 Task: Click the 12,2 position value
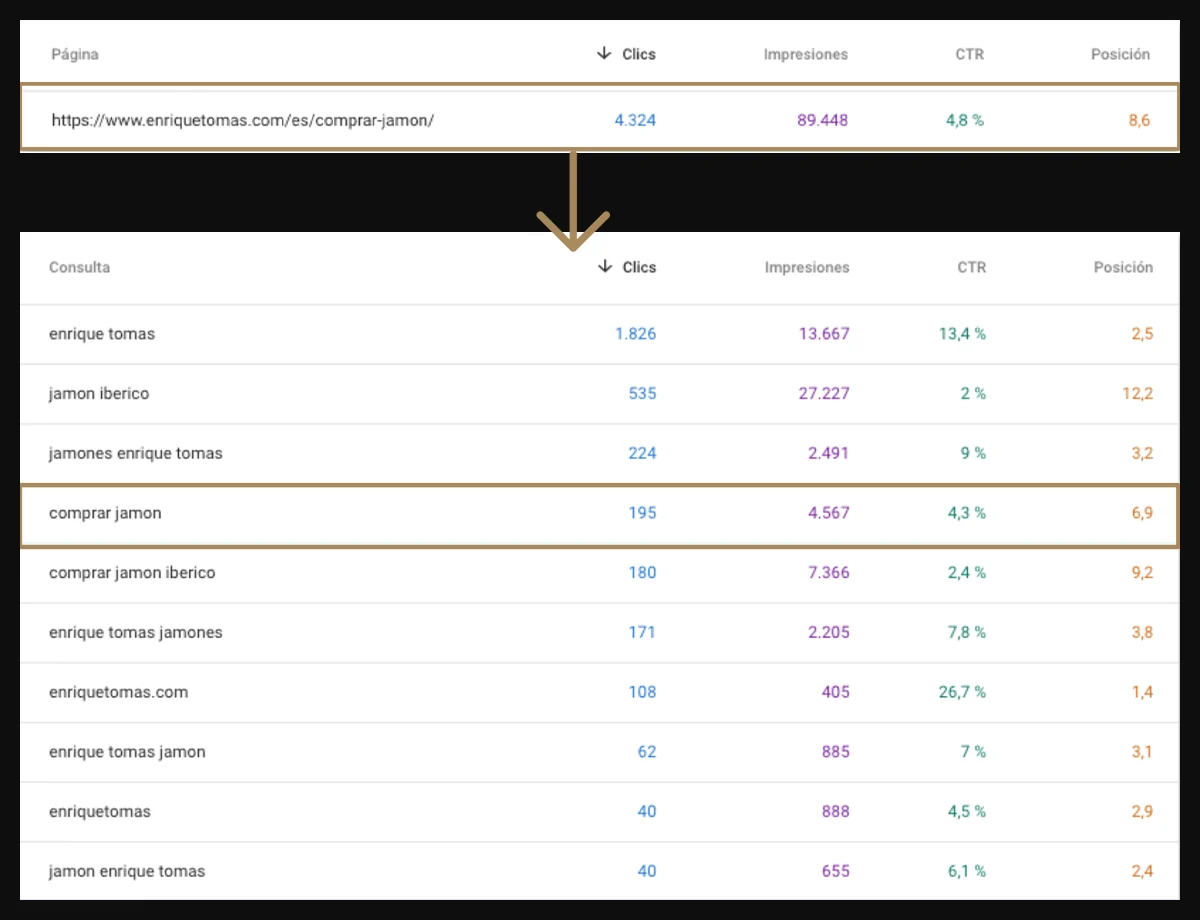[1138, 394]
